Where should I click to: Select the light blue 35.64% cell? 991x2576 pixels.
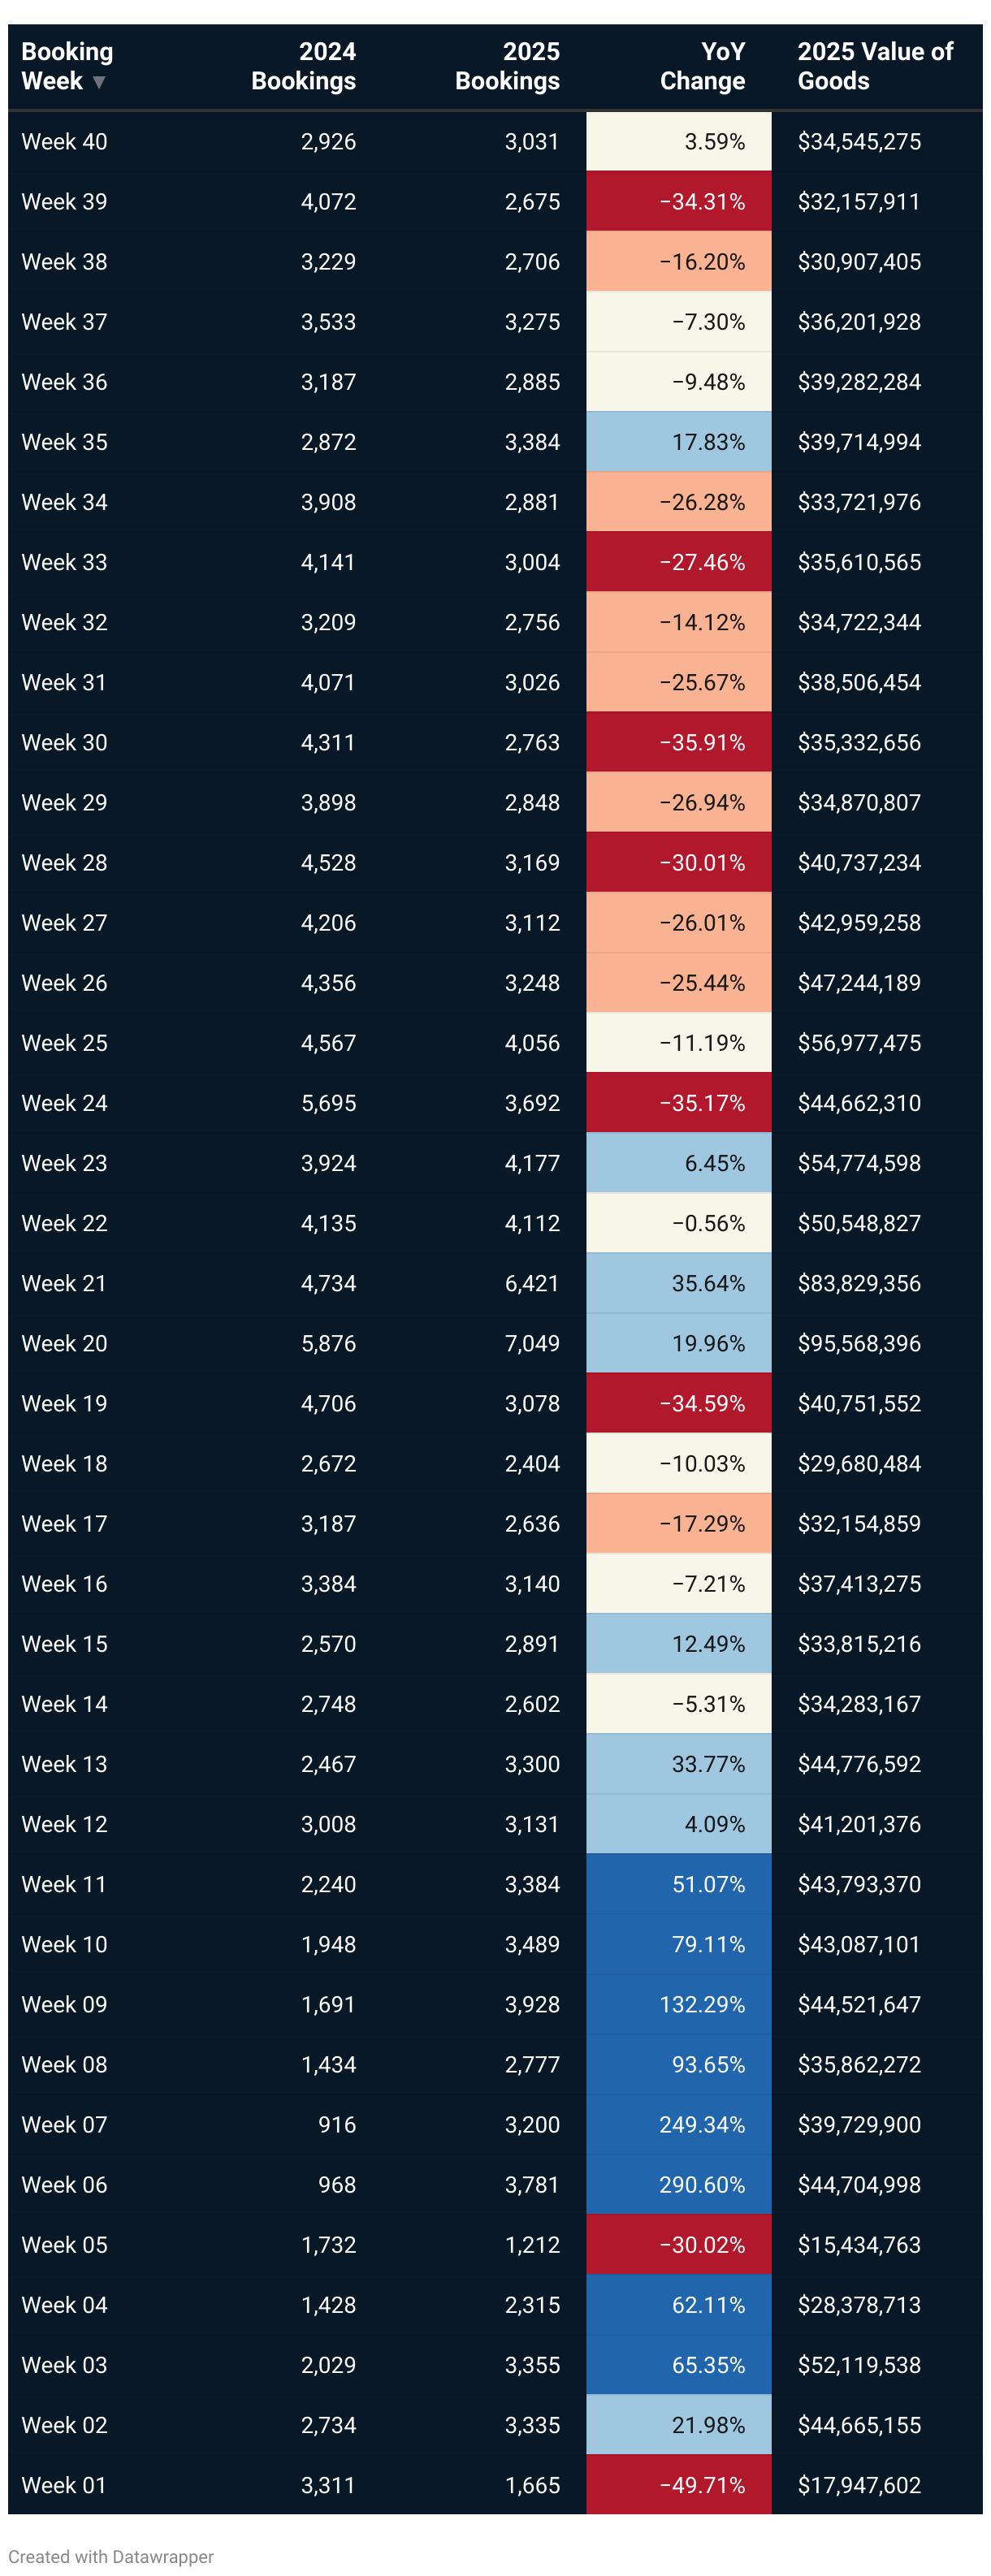point(707,1283)
